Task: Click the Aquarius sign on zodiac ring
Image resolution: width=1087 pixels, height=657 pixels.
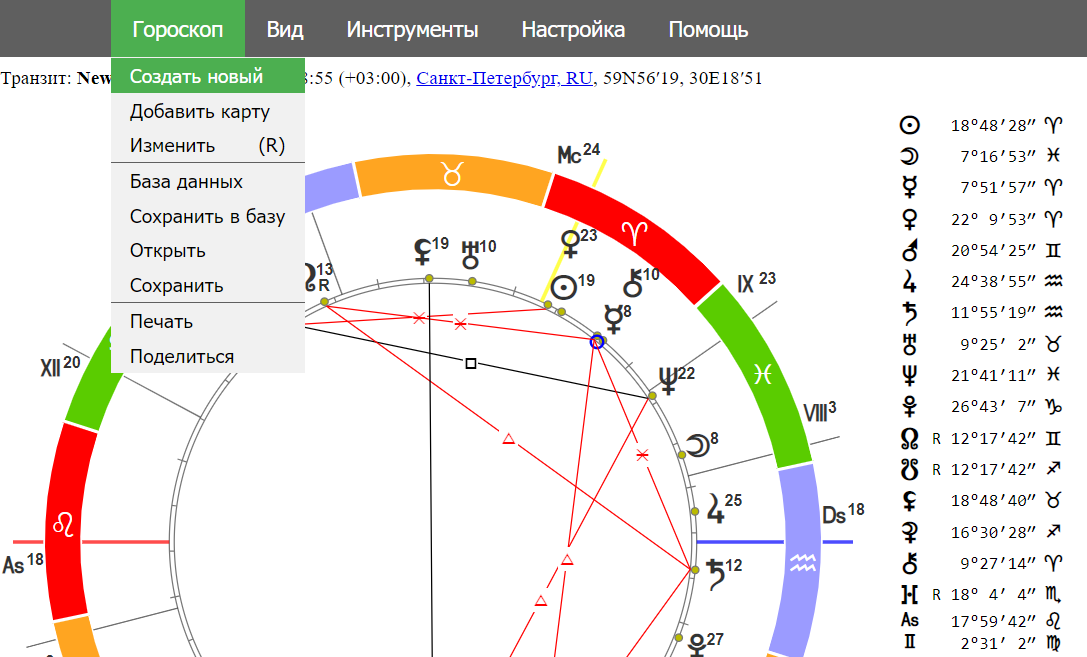Action: point(803,563)
